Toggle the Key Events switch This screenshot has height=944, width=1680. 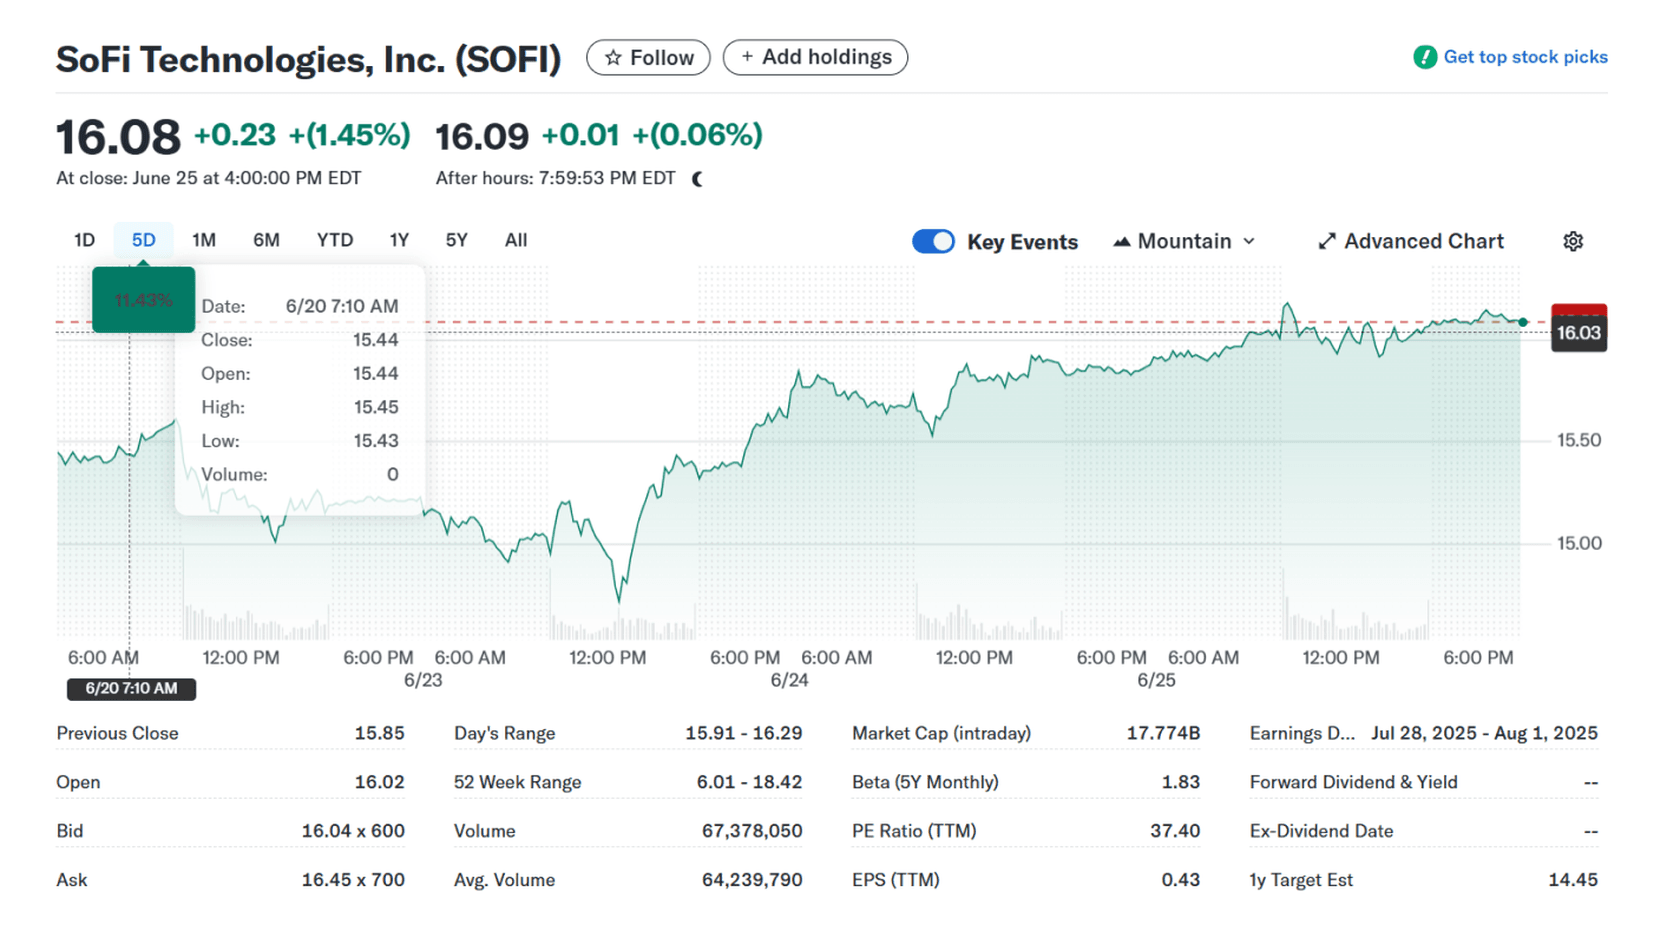(934, 241)
